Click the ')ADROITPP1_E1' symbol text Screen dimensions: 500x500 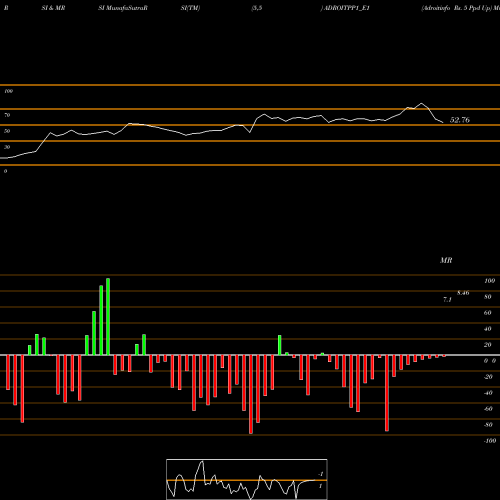[x=345, y=8]
